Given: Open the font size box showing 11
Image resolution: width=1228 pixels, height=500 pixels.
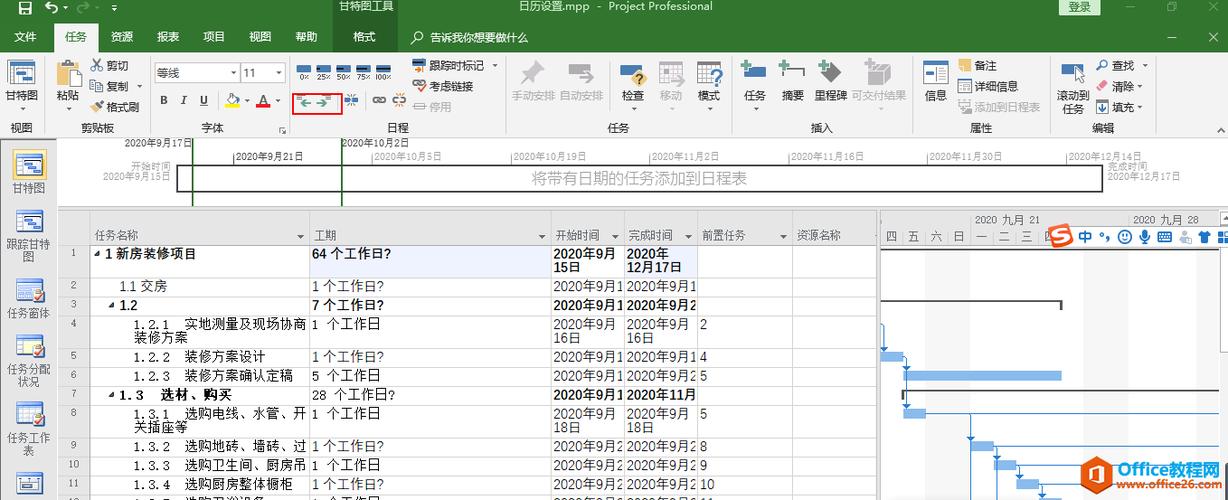Looking at the screenshot, I should point(264,73).
